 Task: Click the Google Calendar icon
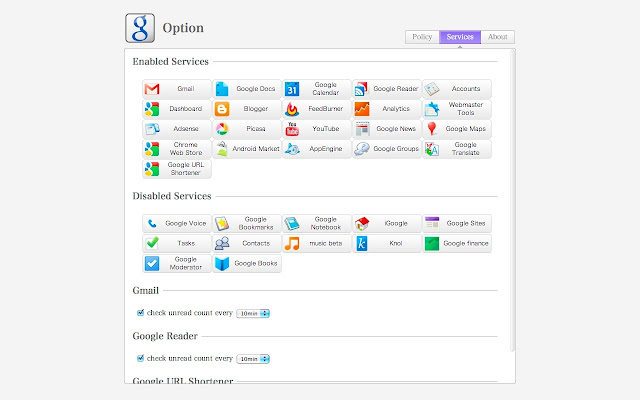click(x=292, y=89)
